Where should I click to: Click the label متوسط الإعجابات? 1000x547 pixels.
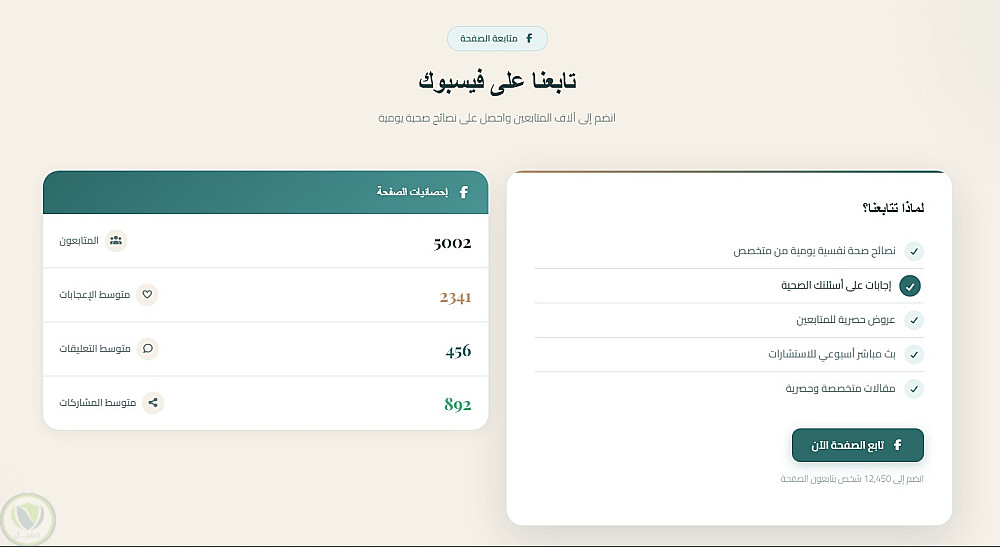tap(94, 295)
